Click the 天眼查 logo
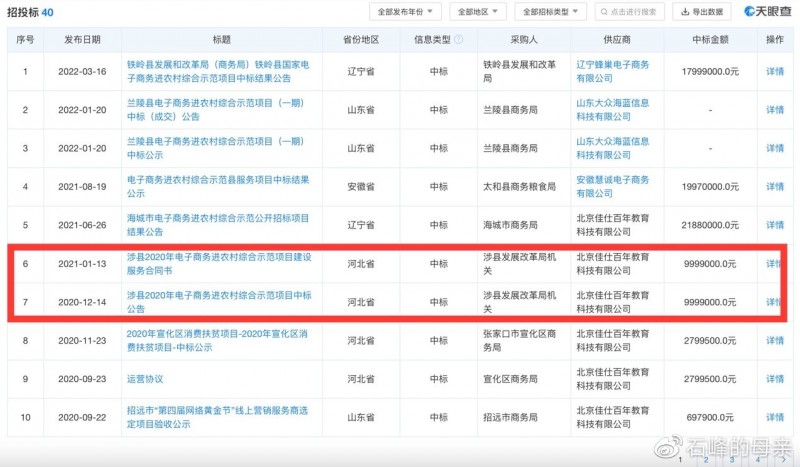This screenshot has height=467, width=800. 767,12
